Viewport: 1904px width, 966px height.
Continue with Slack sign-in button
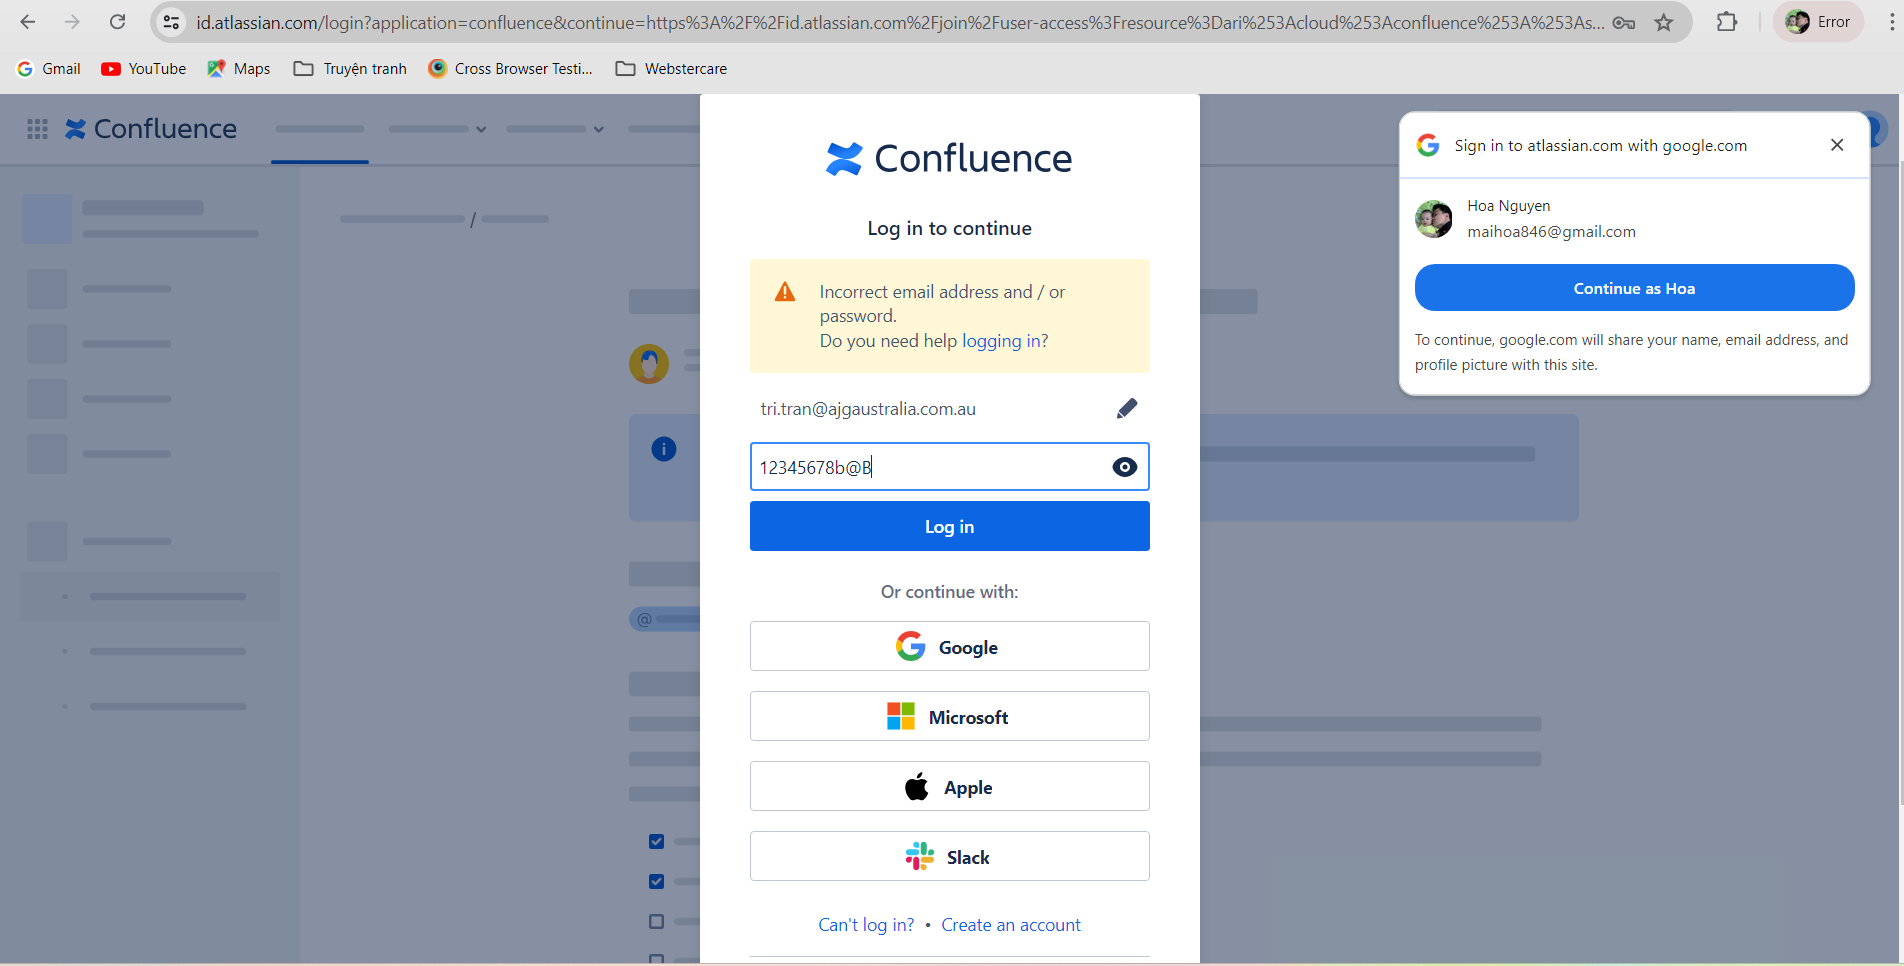(950, 857)
